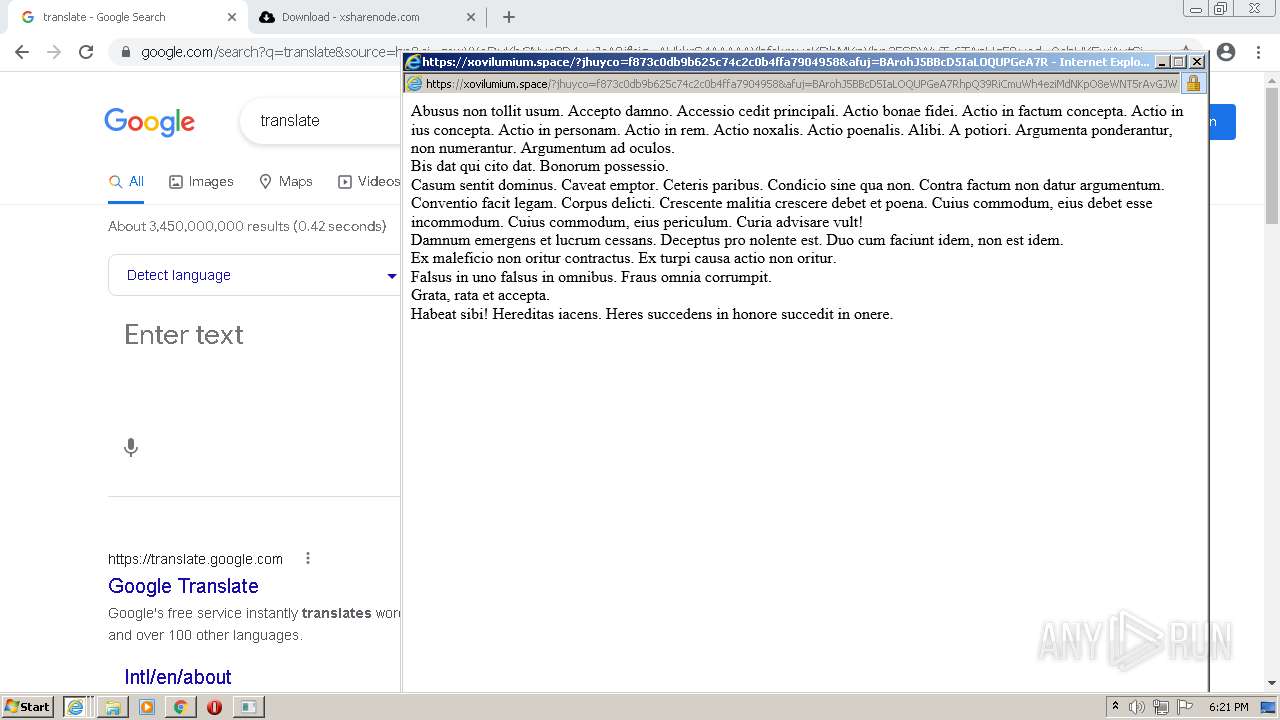Open the Intl/en/about link
This screenshot has height=720, width=1280.
[178, 677]
